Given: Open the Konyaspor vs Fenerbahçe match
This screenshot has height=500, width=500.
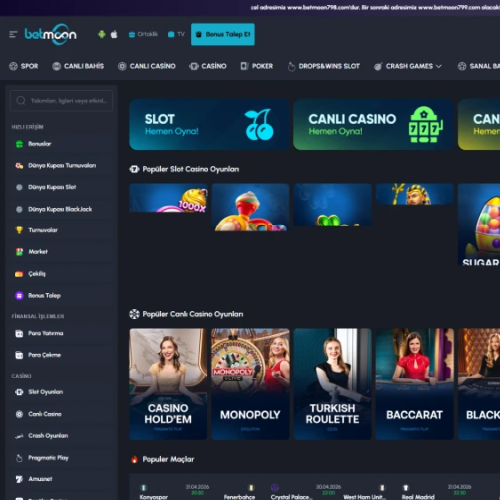Looking at the screenshot, I should 197,491.
